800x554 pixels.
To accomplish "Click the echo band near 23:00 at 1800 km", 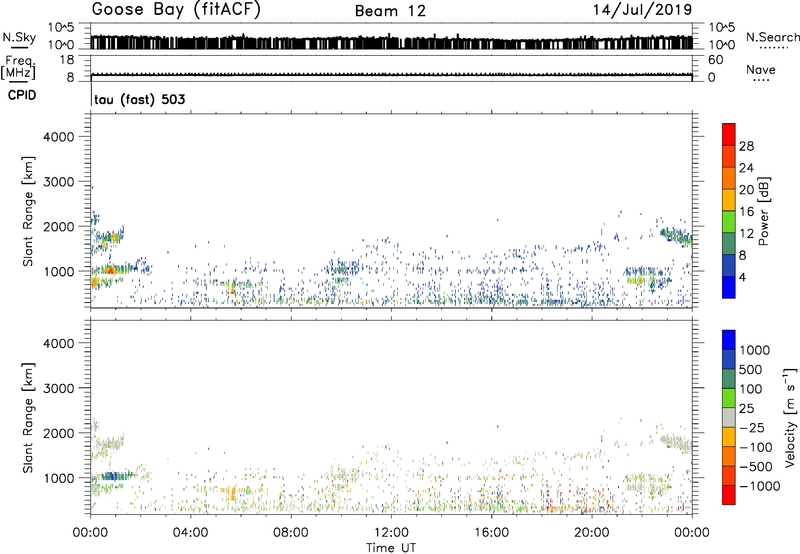I will 676,237.
